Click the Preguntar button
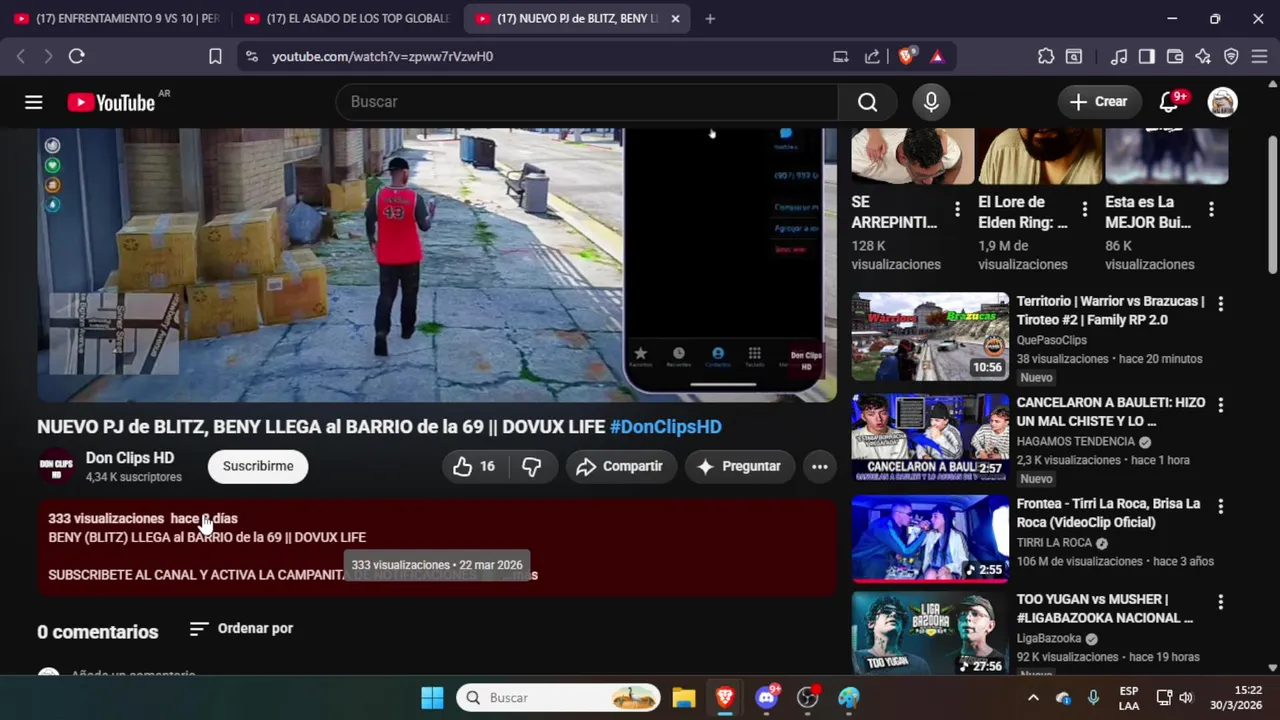Viewport: 1280px width, 720px height. coord(739,466)
